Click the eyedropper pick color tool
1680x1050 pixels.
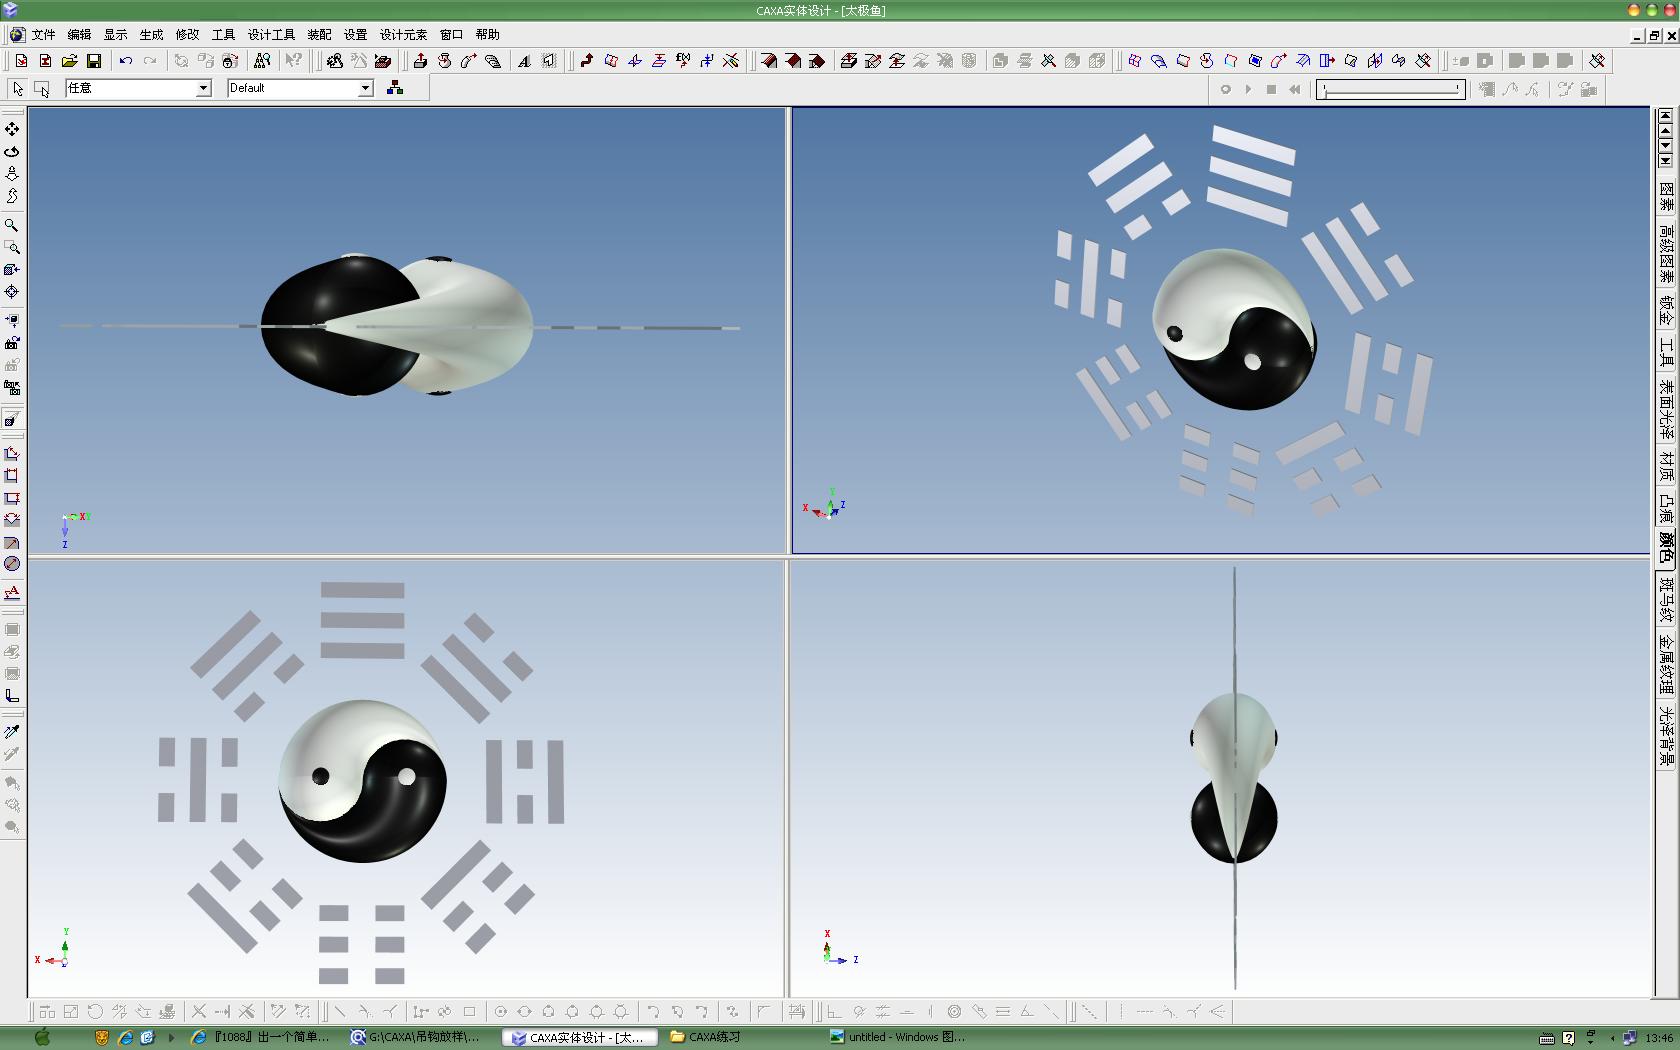12,731
